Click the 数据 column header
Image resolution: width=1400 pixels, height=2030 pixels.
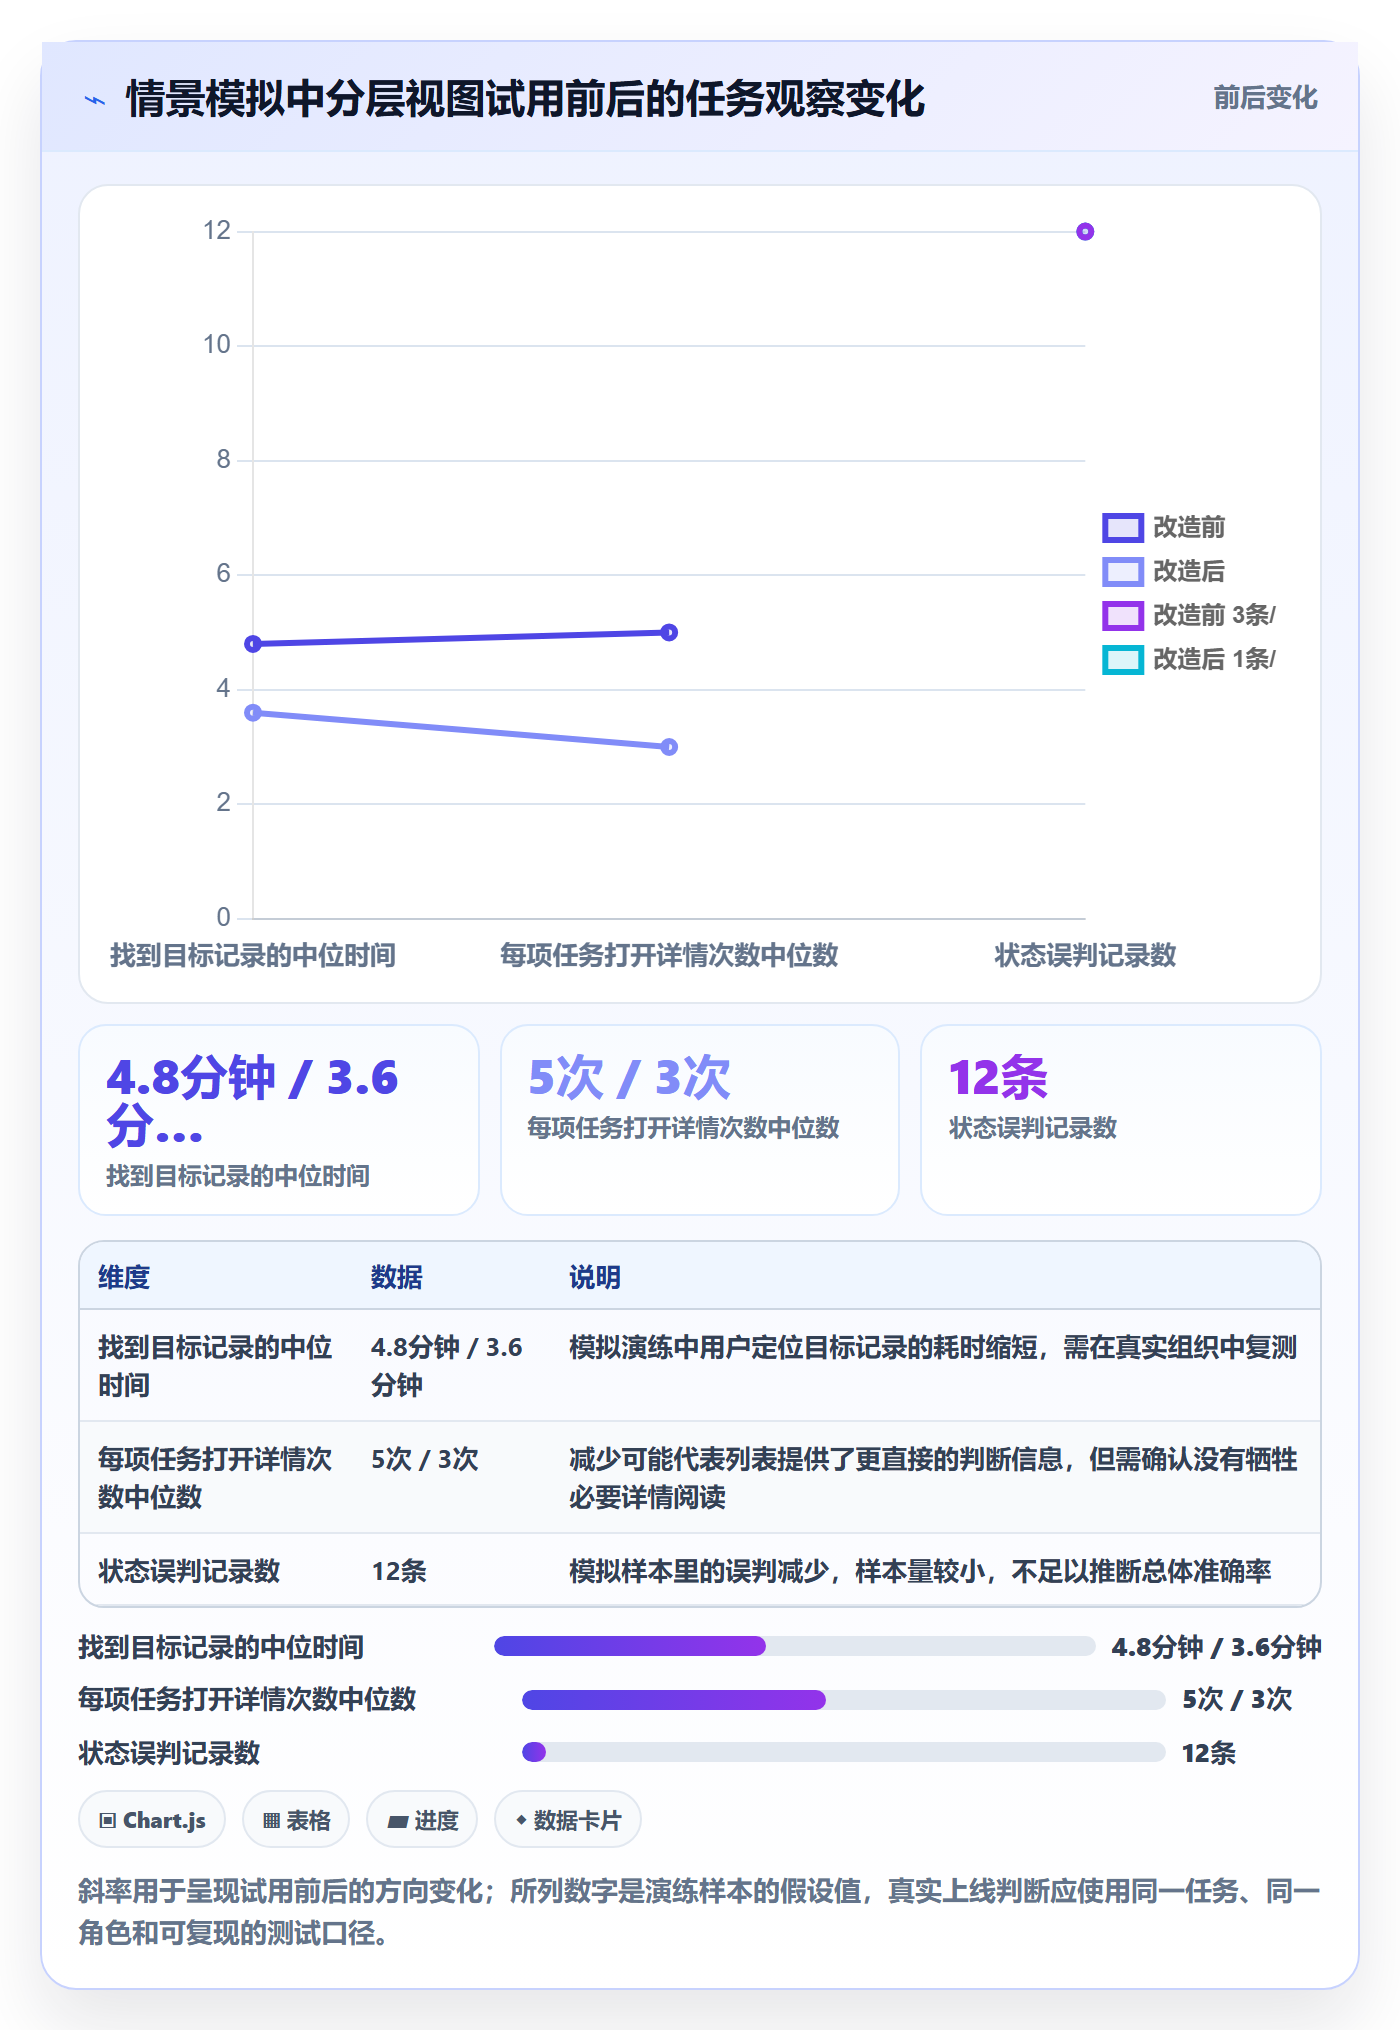click(397, 1277)
